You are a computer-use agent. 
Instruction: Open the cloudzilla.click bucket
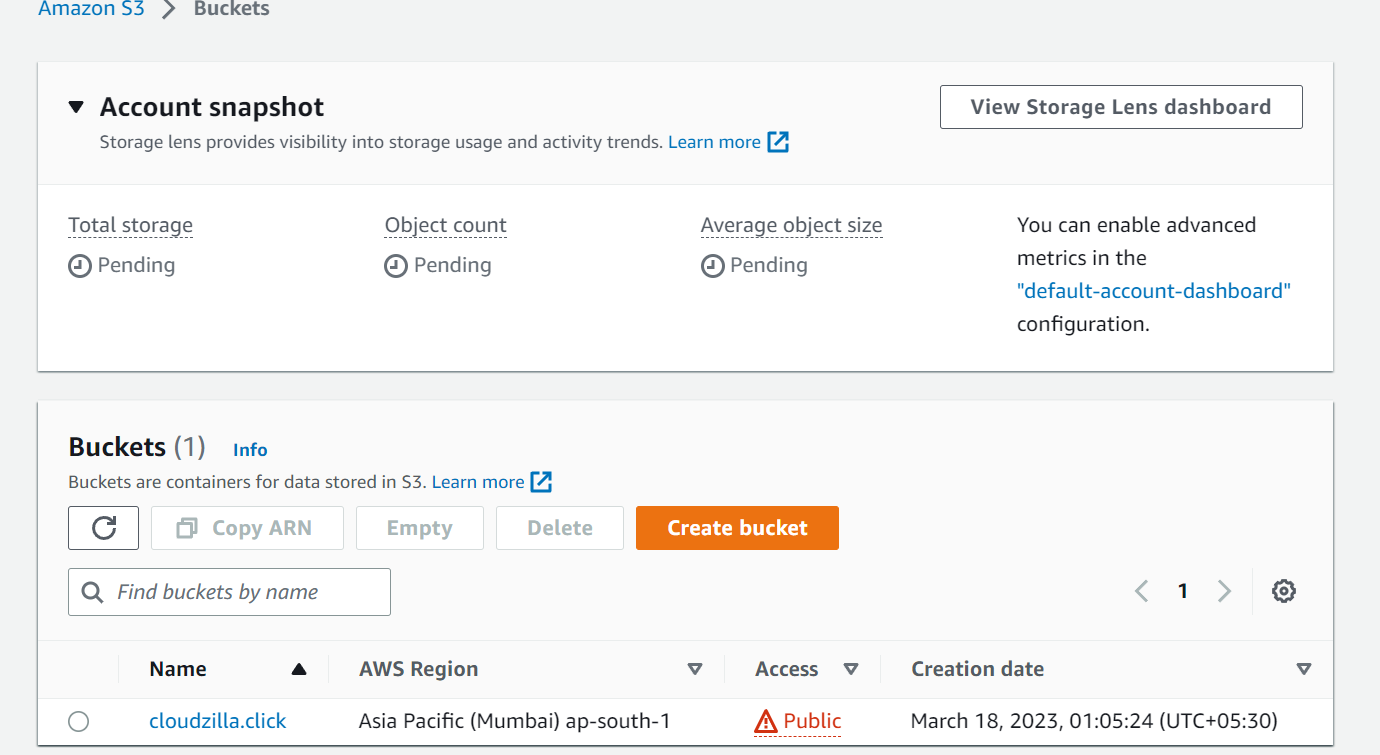pyautogui.click(x=218, y=721)
